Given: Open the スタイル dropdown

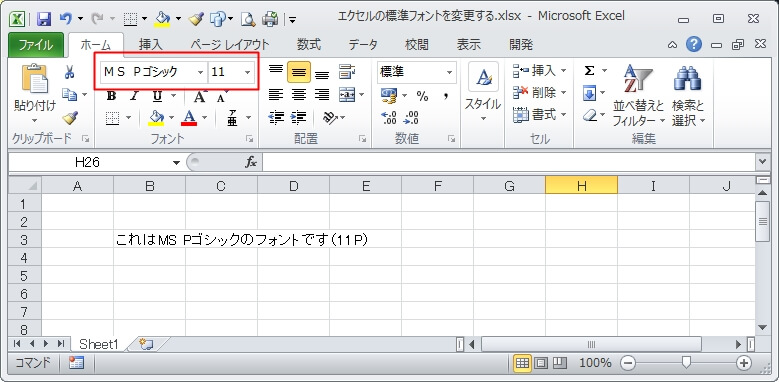Looking at the screenshot, I should pos(483,93).
